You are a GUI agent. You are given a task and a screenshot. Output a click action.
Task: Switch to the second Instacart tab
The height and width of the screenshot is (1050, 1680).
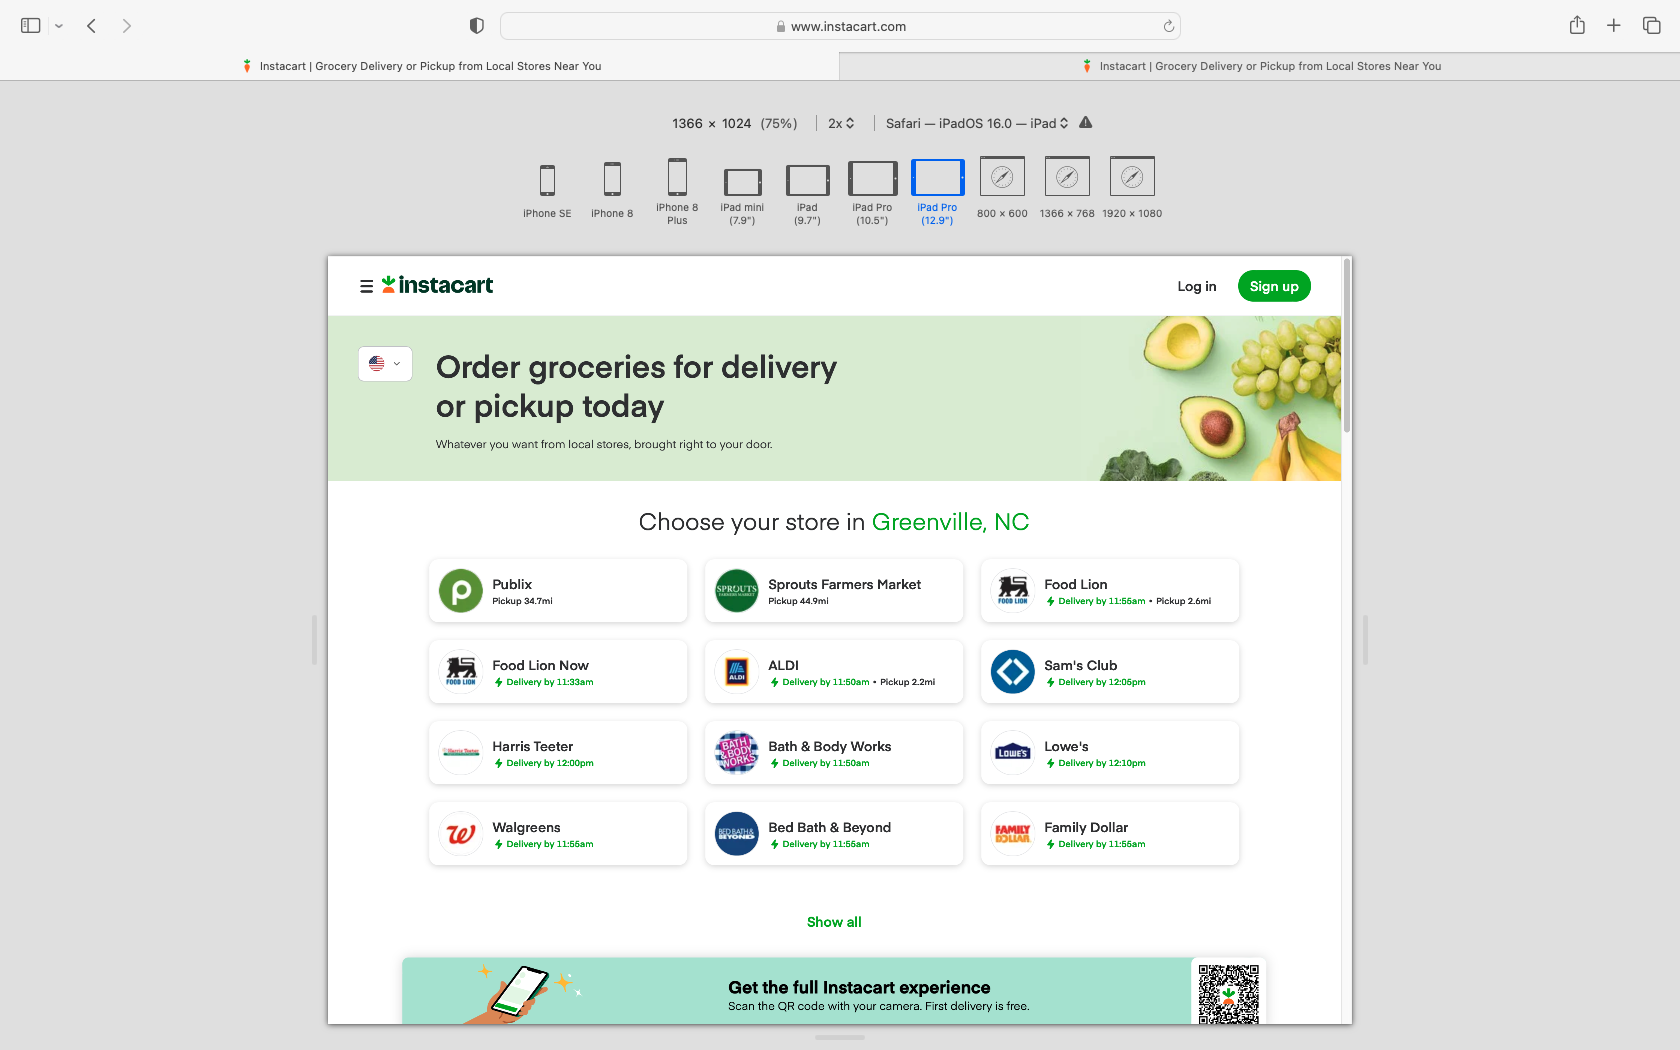click(x=1260, y=66)
